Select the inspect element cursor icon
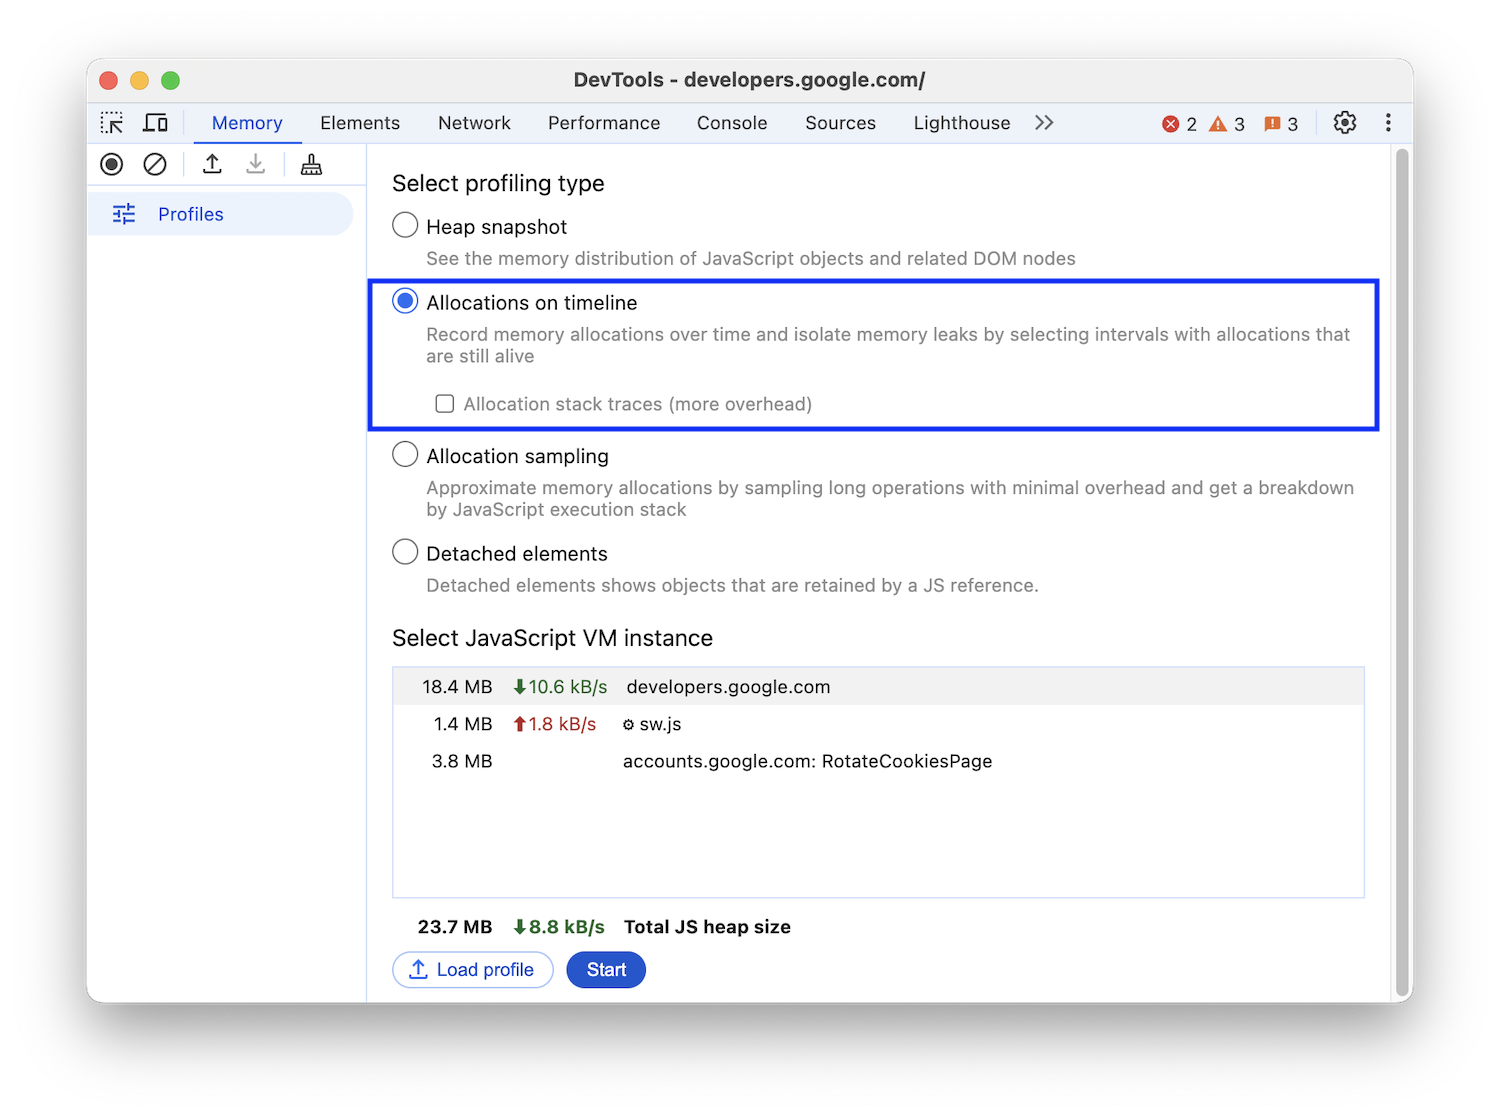 tap(112, 122)
